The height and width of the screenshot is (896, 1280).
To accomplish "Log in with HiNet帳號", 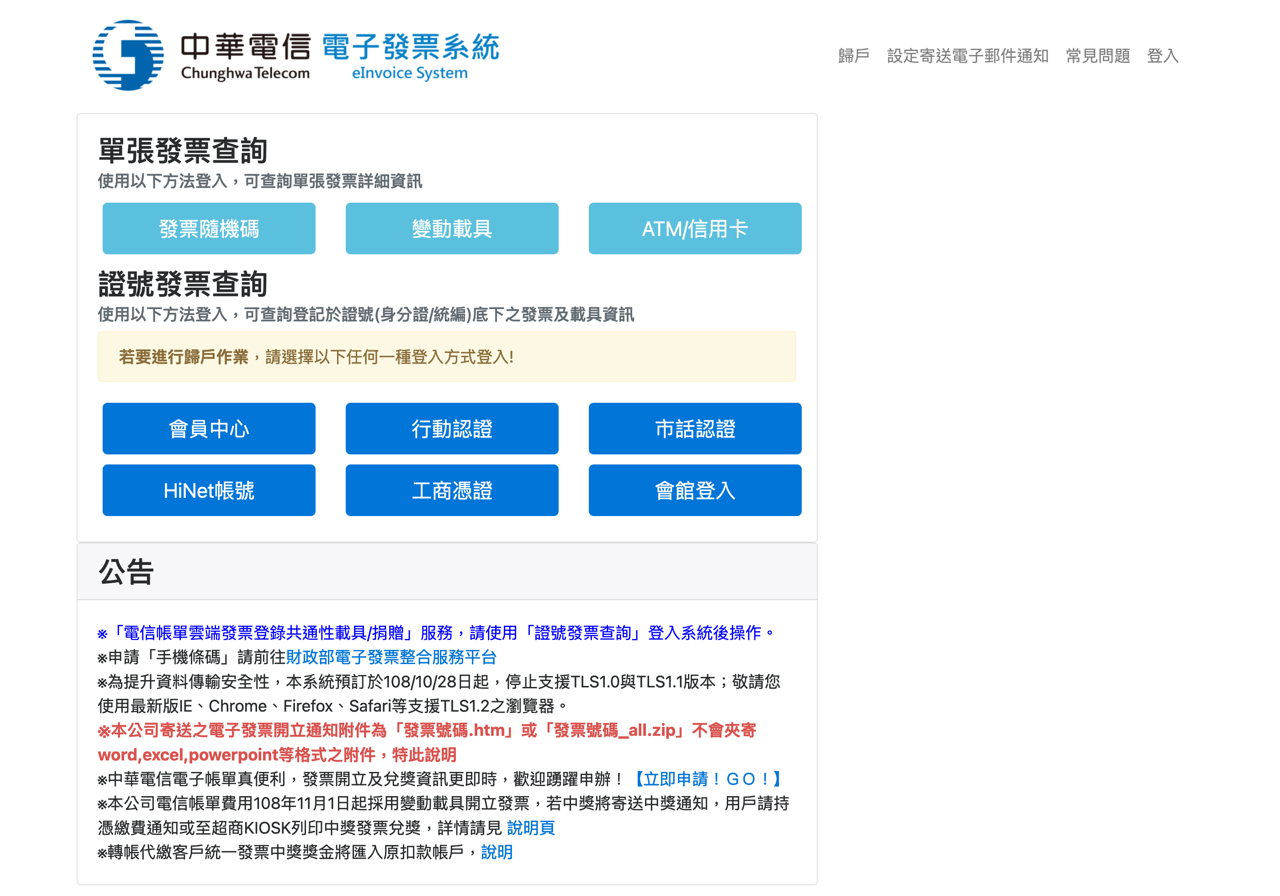I will point(209,490).
